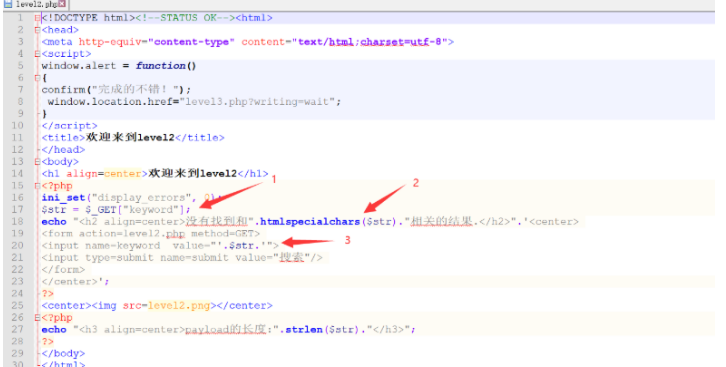
Task: Click the level2.png source value
Action: pyautogui.click(x=179, y=306)
